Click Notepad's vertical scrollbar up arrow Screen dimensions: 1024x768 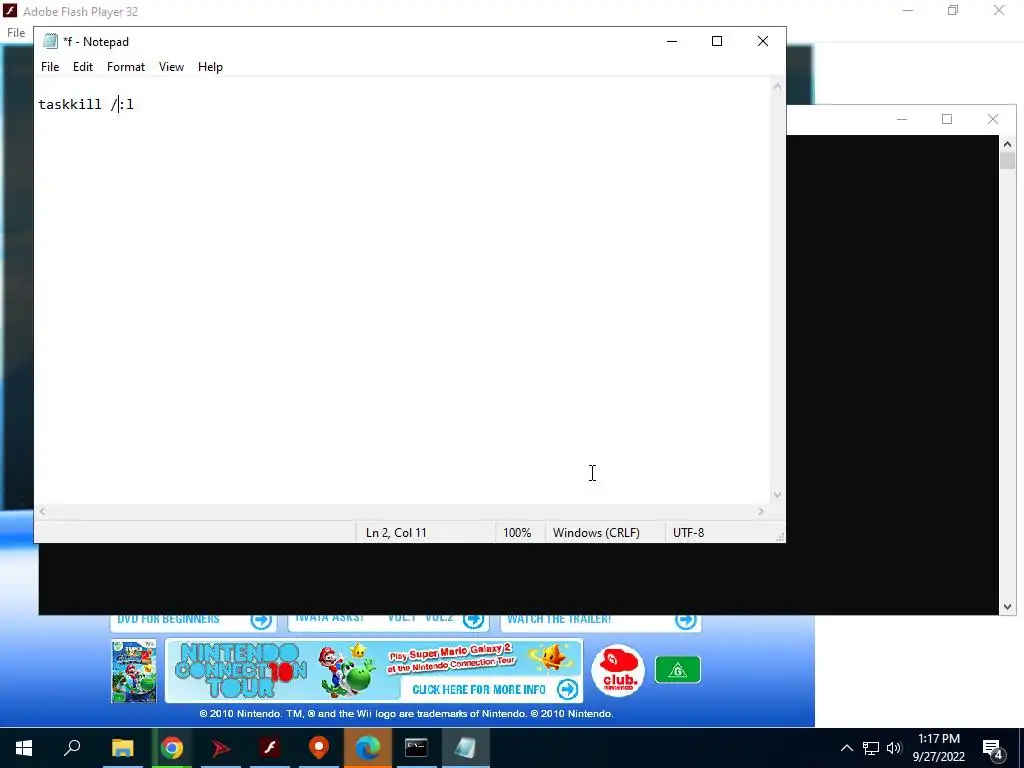777,86
